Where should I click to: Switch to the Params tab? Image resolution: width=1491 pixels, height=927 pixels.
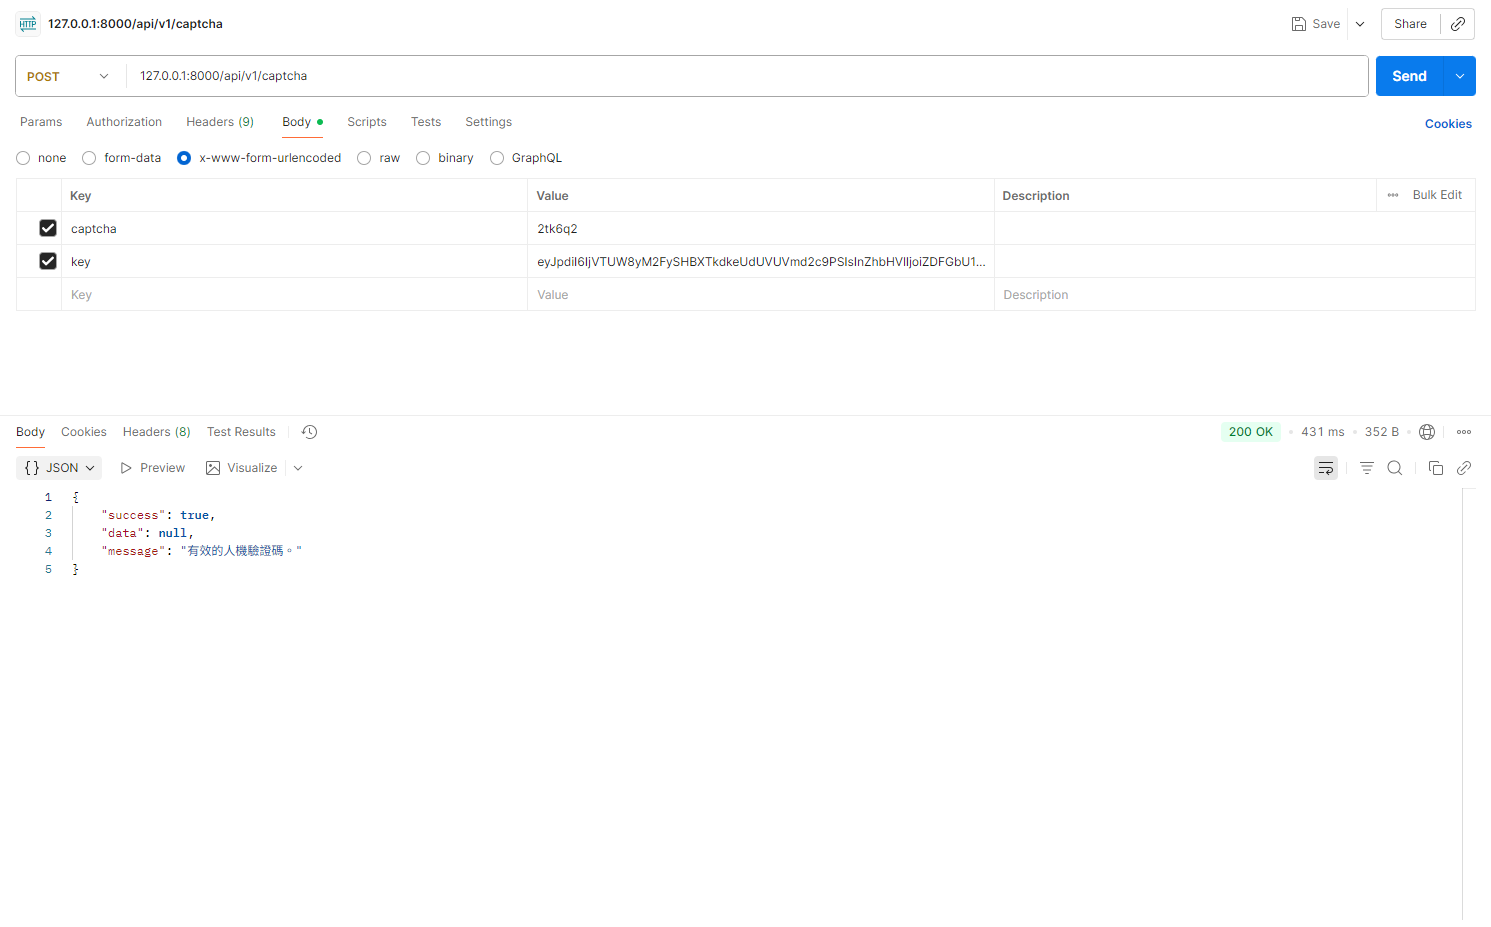pyautogui.click(x=41, y=122)
